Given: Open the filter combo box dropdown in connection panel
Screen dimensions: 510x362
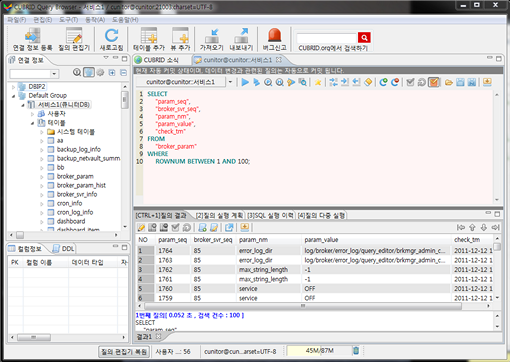Looking at the screenshot, I should point(54,74).
